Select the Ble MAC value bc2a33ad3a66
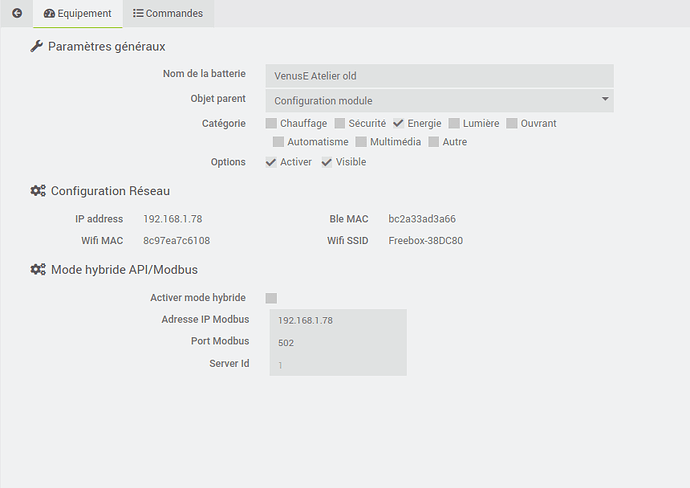This screenshot has height=488, width=690. pos(422,219)
